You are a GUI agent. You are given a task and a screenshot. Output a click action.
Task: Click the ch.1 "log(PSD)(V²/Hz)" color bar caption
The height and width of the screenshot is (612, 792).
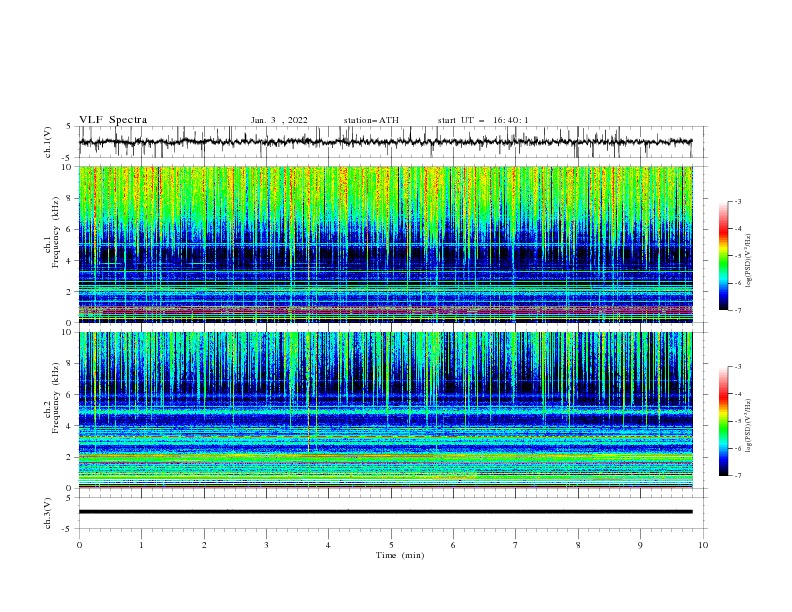click(749, 261)
